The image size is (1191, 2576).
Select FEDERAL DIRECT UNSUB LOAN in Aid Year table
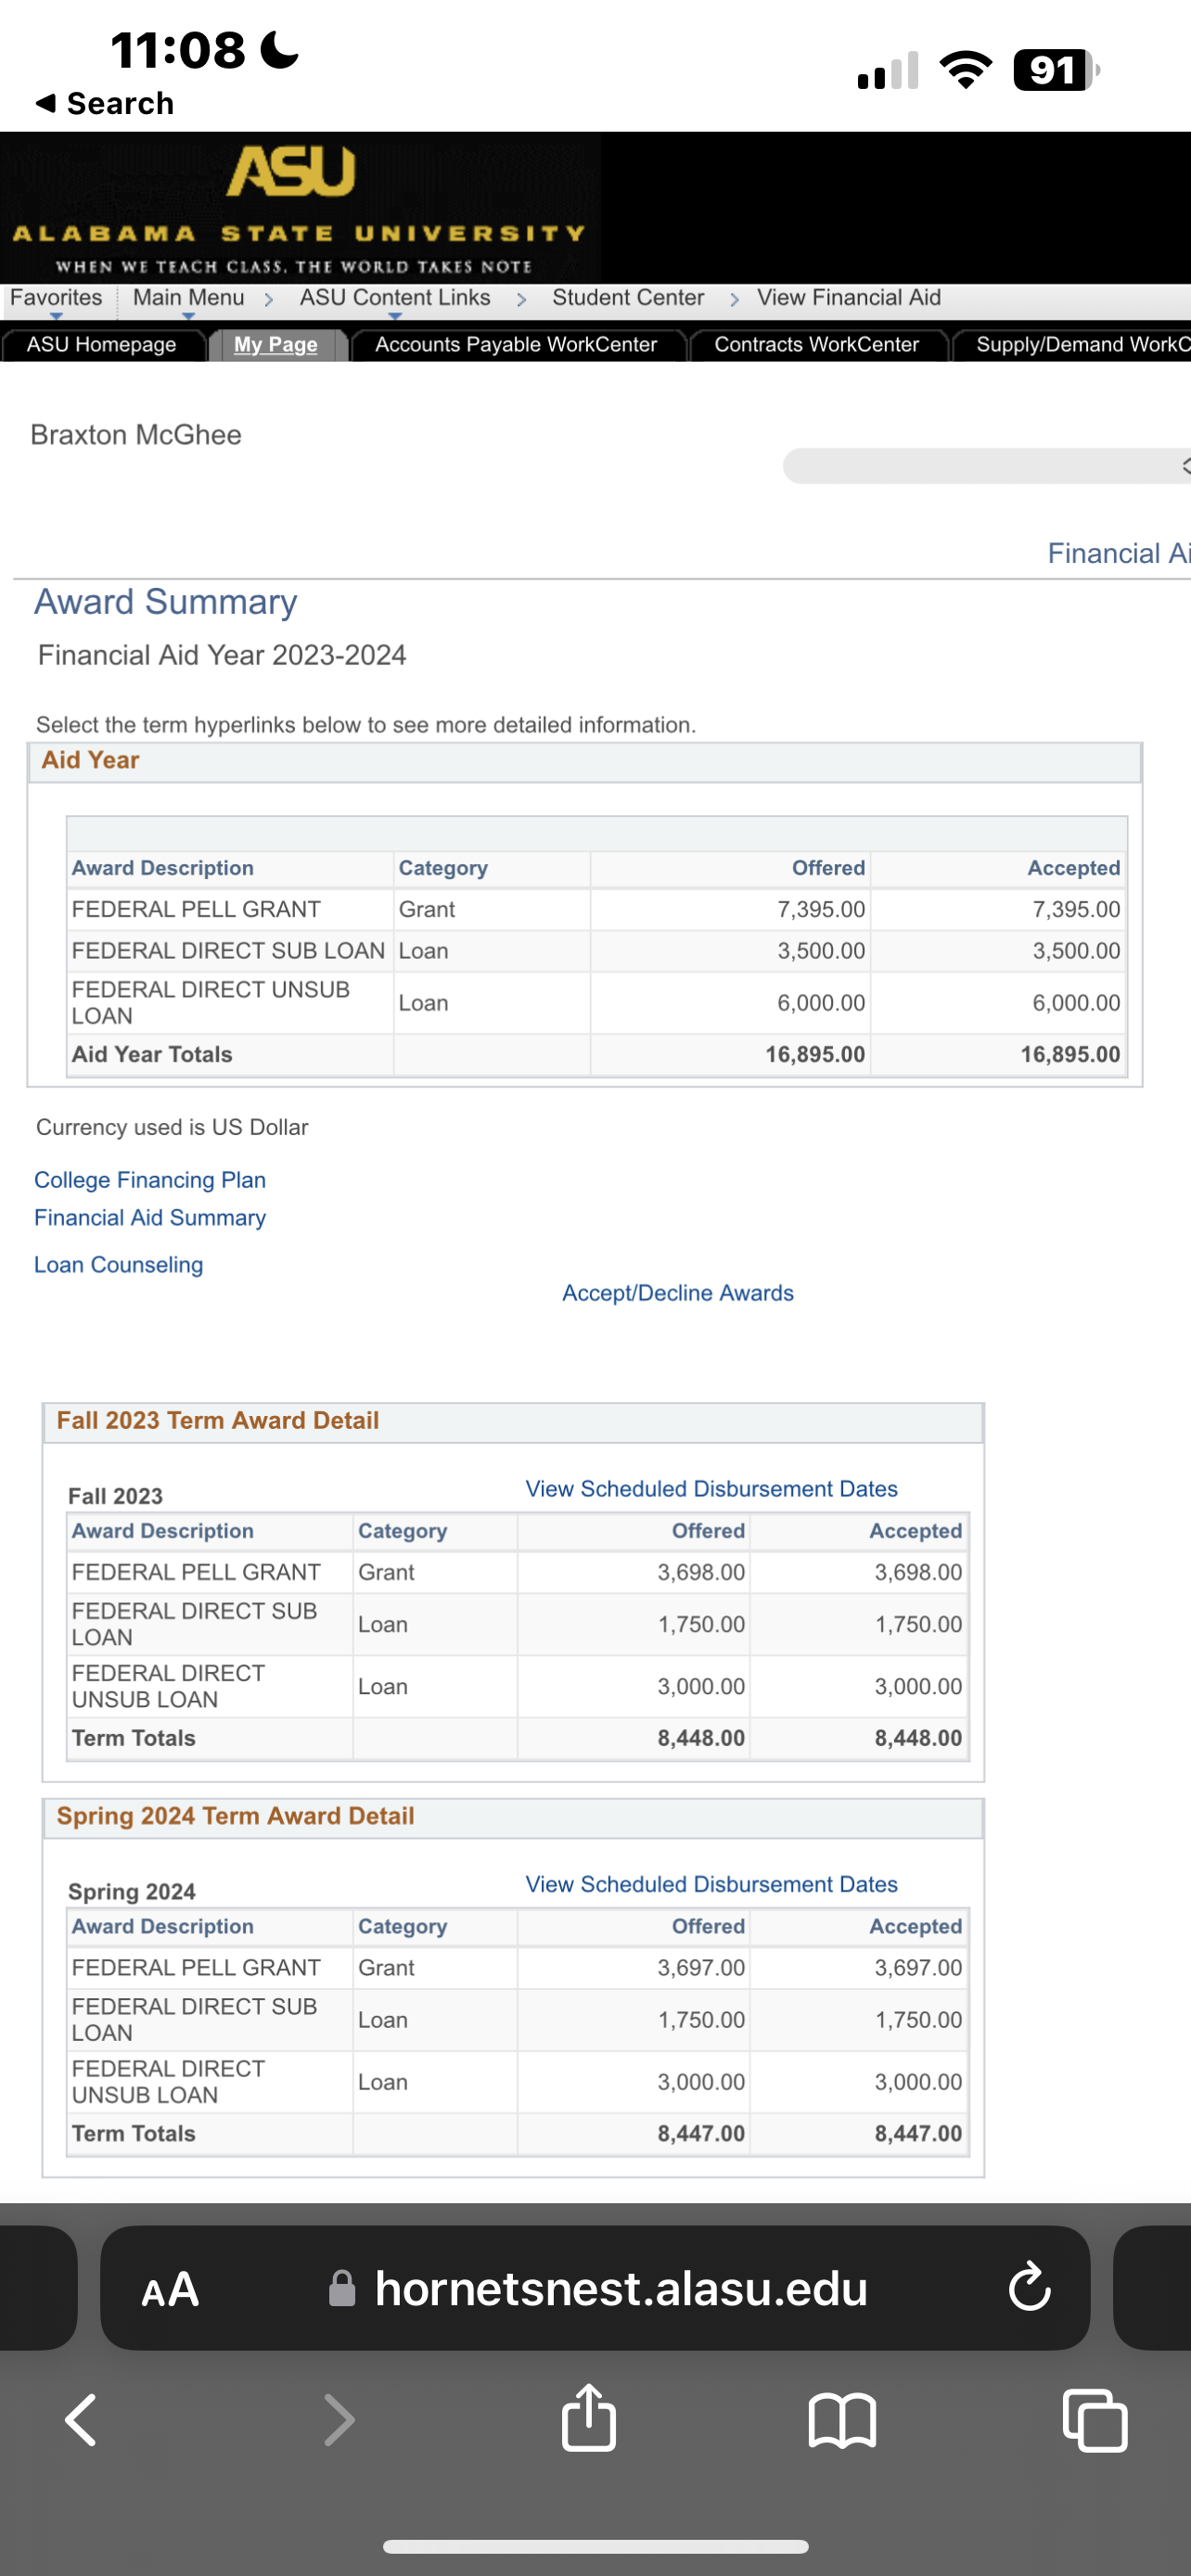point(211,1003)
